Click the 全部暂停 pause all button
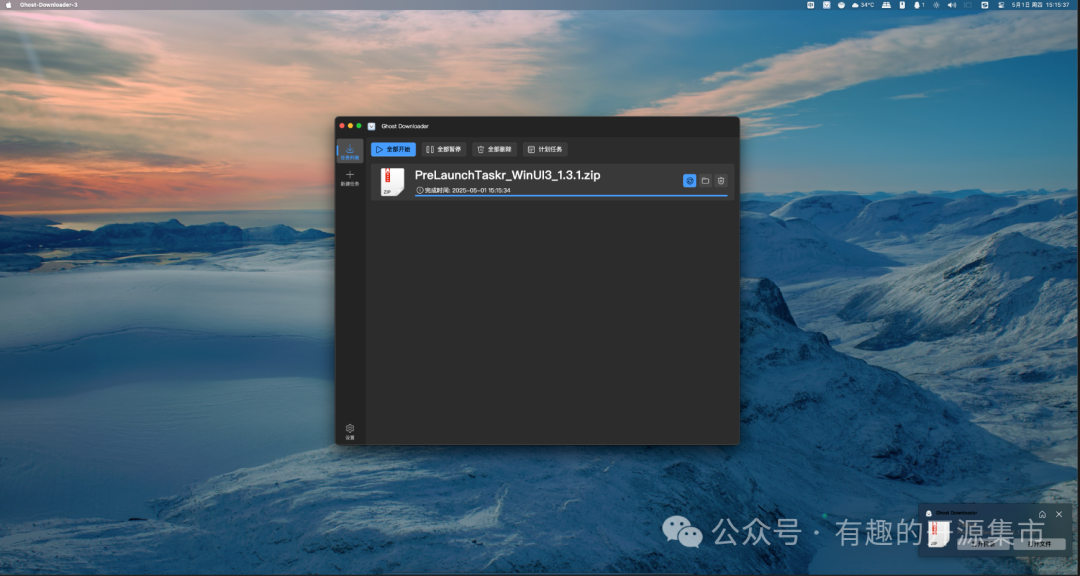The height and width of the screenshot is (576, 1080). (x=443, y=149)
